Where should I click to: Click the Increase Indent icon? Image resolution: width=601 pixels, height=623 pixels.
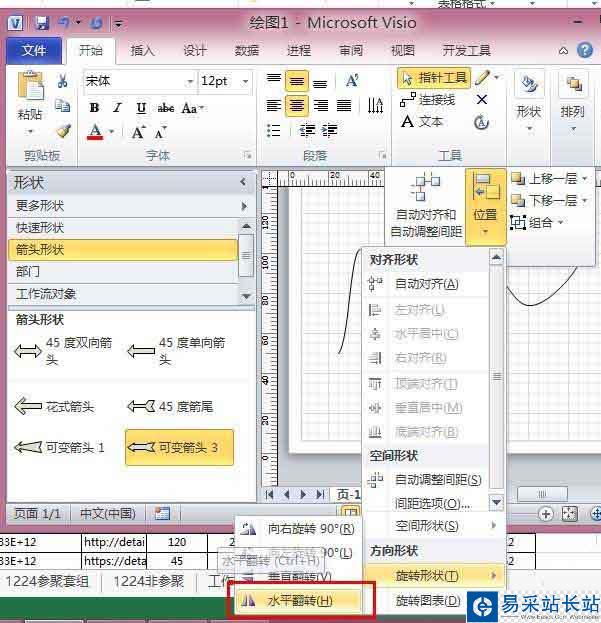click(329, 130)
